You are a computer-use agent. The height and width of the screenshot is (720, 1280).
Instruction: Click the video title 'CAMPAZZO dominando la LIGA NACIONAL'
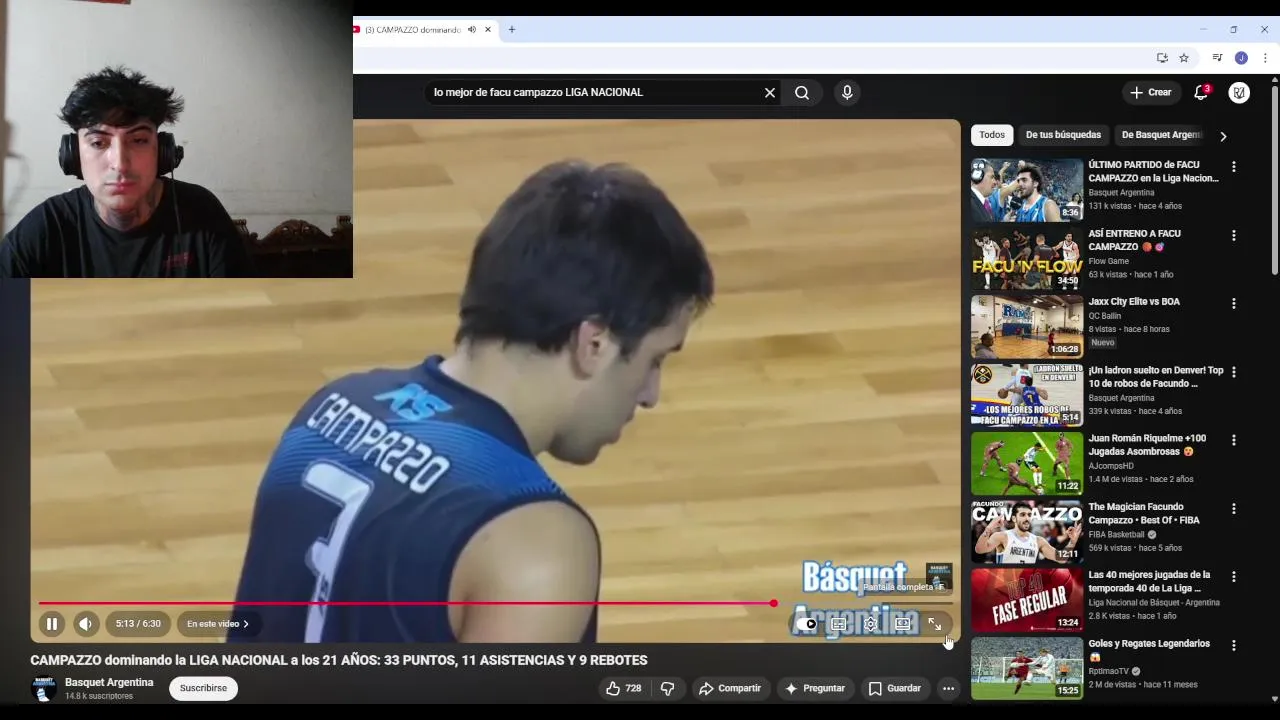pyautogui.click(x=339, y=660)
